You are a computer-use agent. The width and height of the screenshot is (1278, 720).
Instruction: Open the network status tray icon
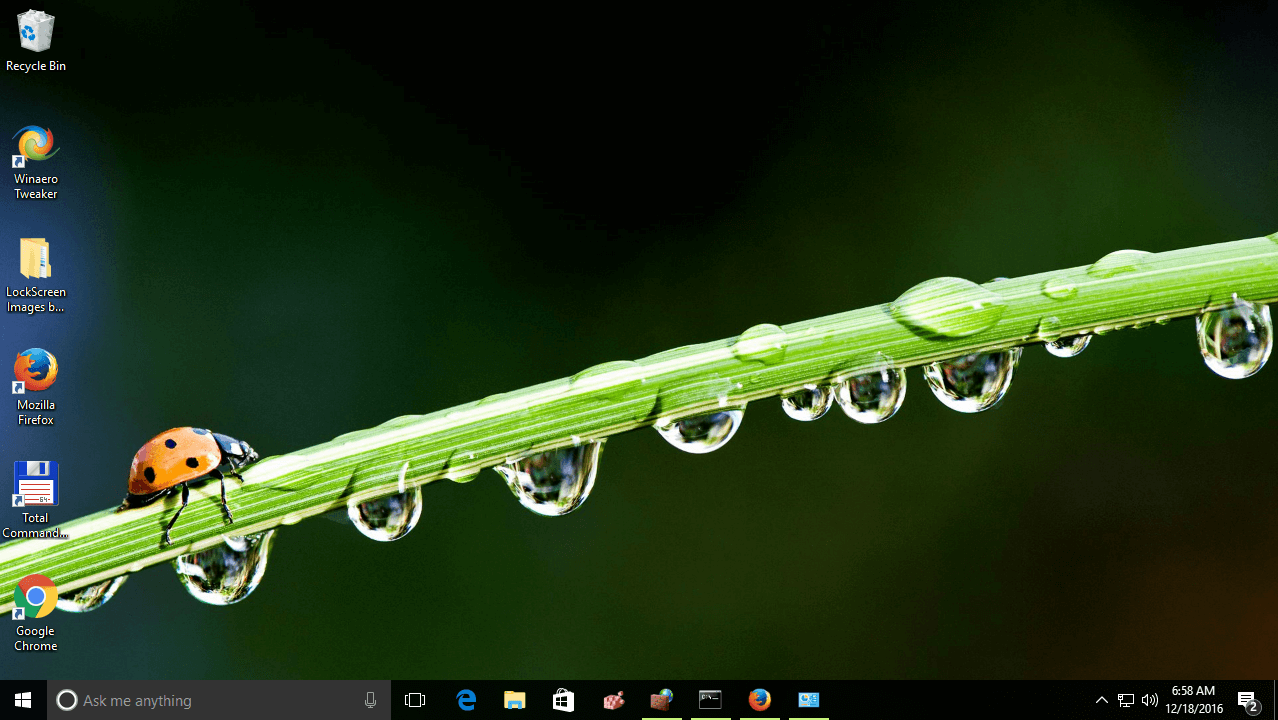[1126, 700]
